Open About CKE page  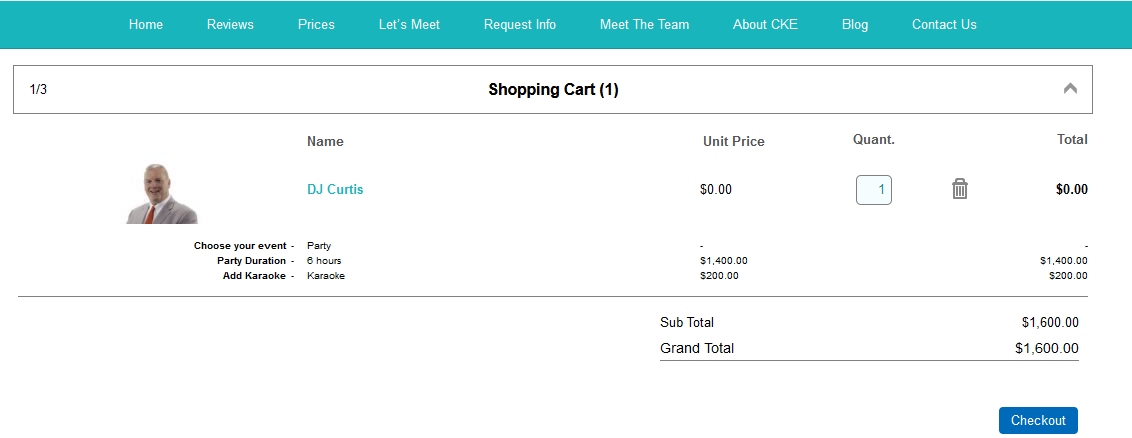point(765,24)
